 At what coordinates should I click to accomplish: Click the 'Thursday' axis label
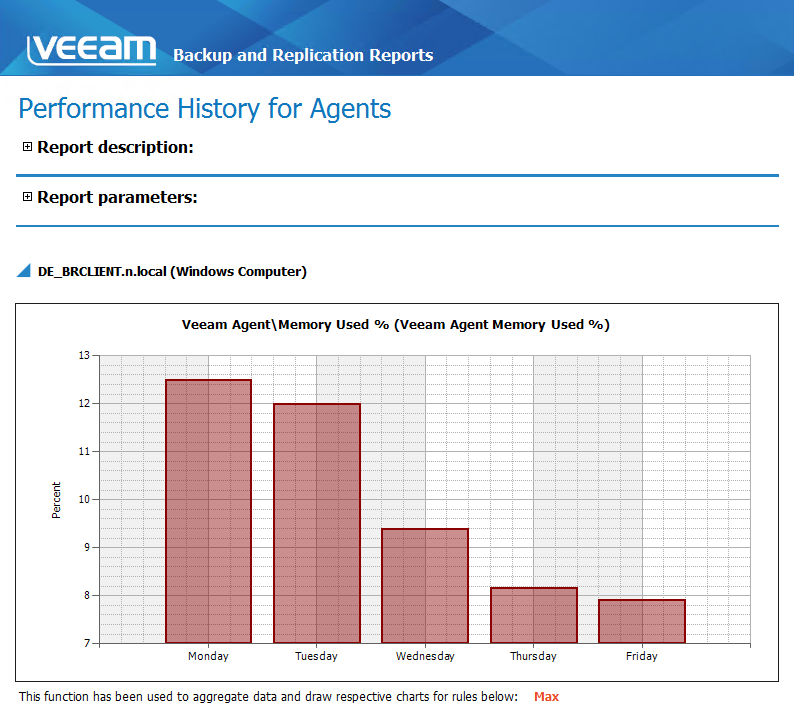(533, 656)
